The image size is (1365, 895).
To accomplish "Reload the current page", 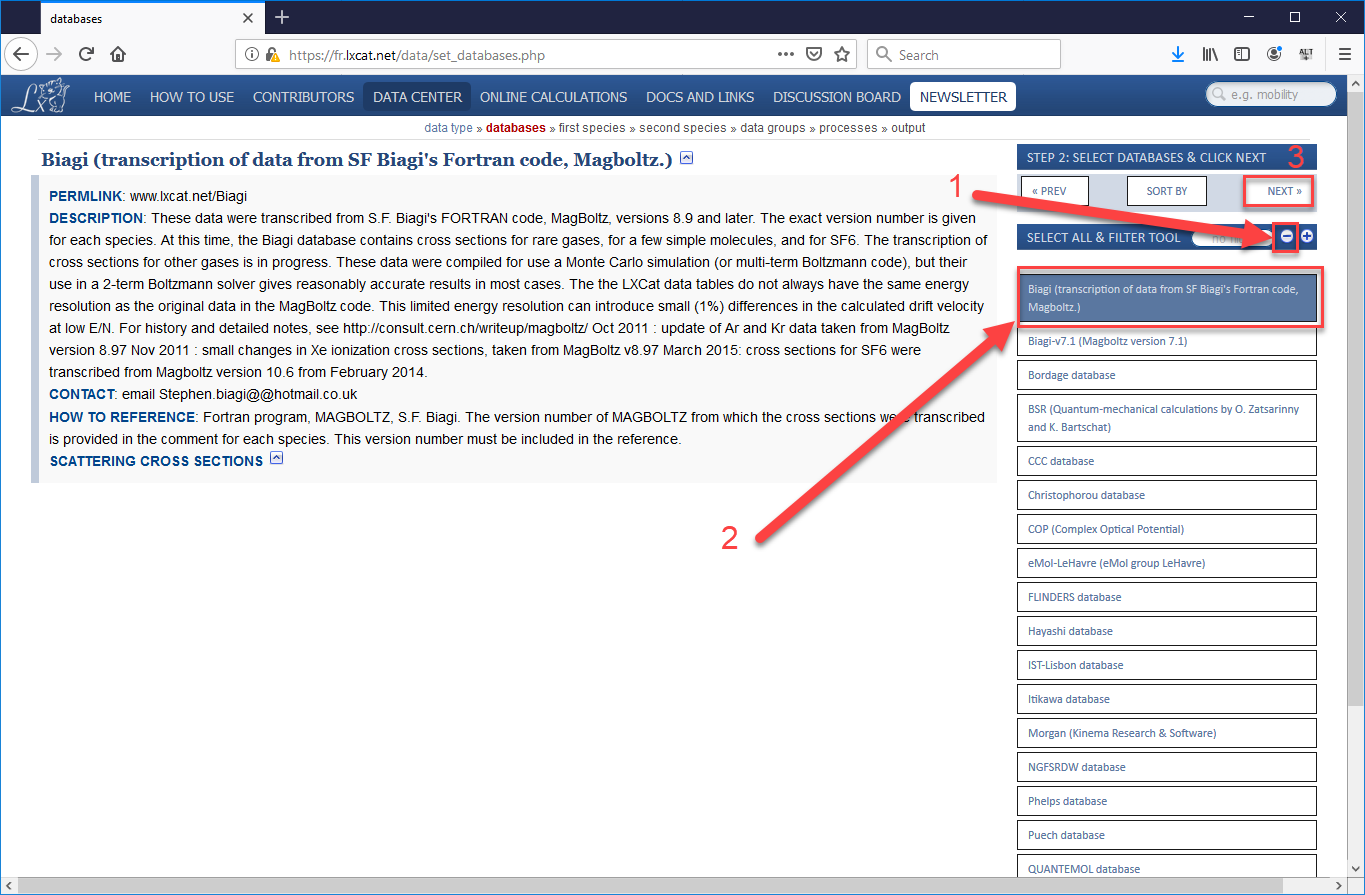I will pyautogui.click(x=87, y=54).
